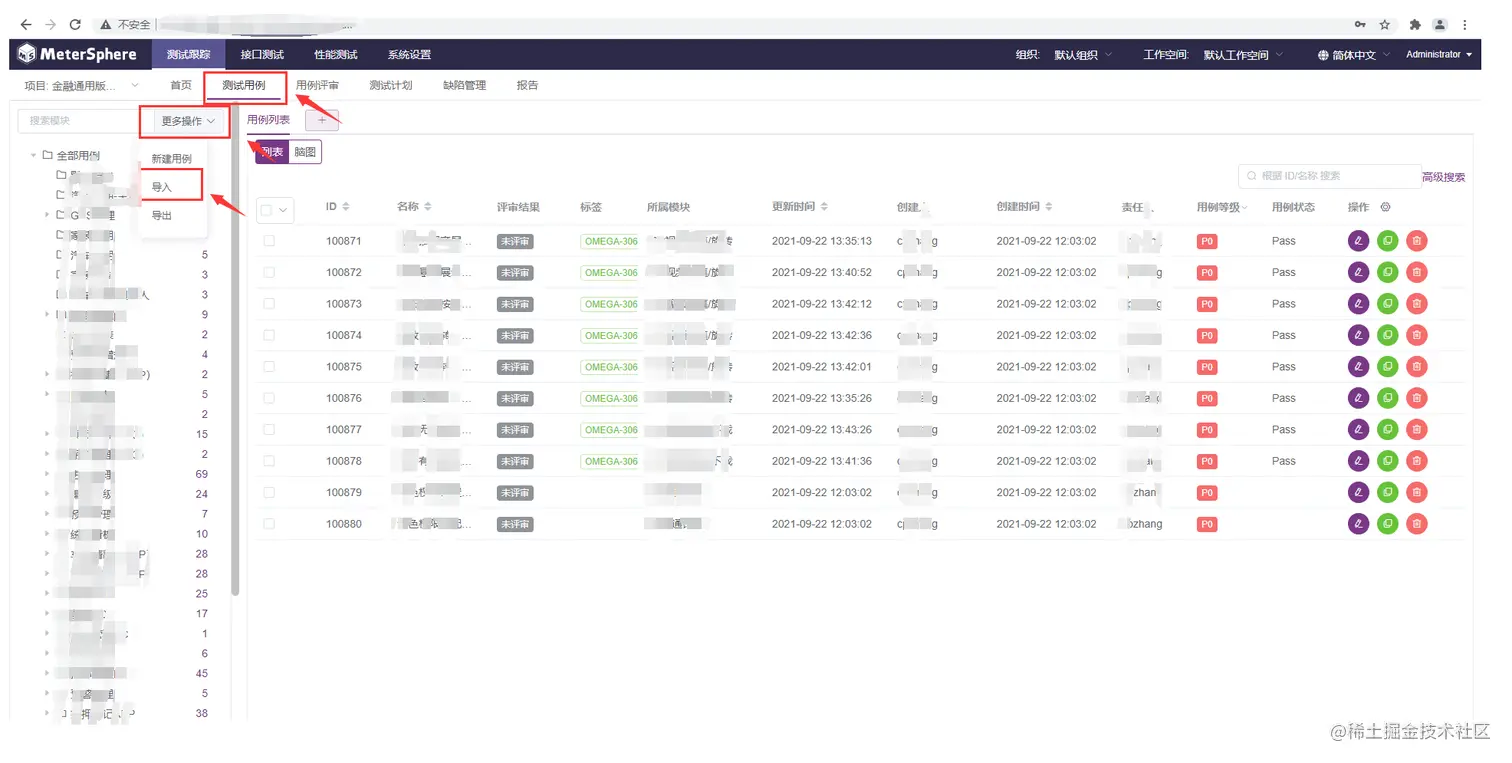
Task: Click 高级搜索 link
Action: click(x=1444, y=177)
